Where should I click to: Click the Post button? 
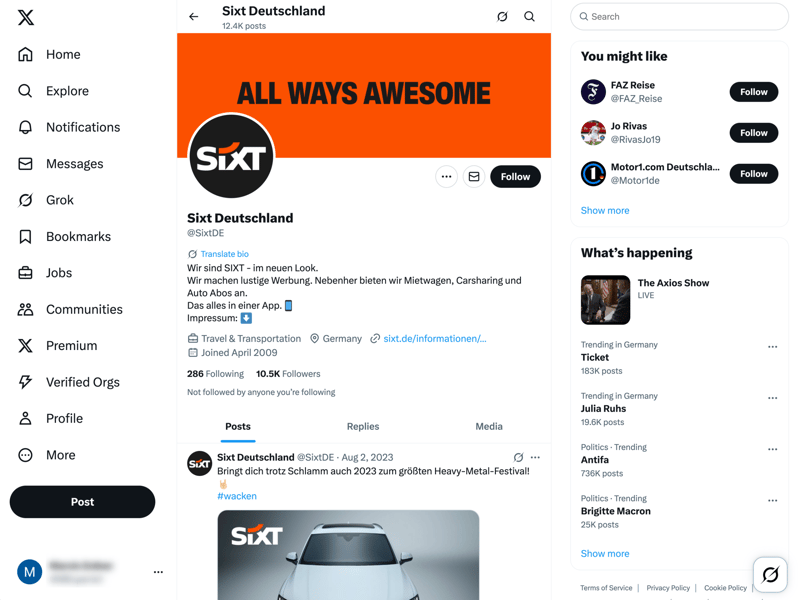click(82, 502)
